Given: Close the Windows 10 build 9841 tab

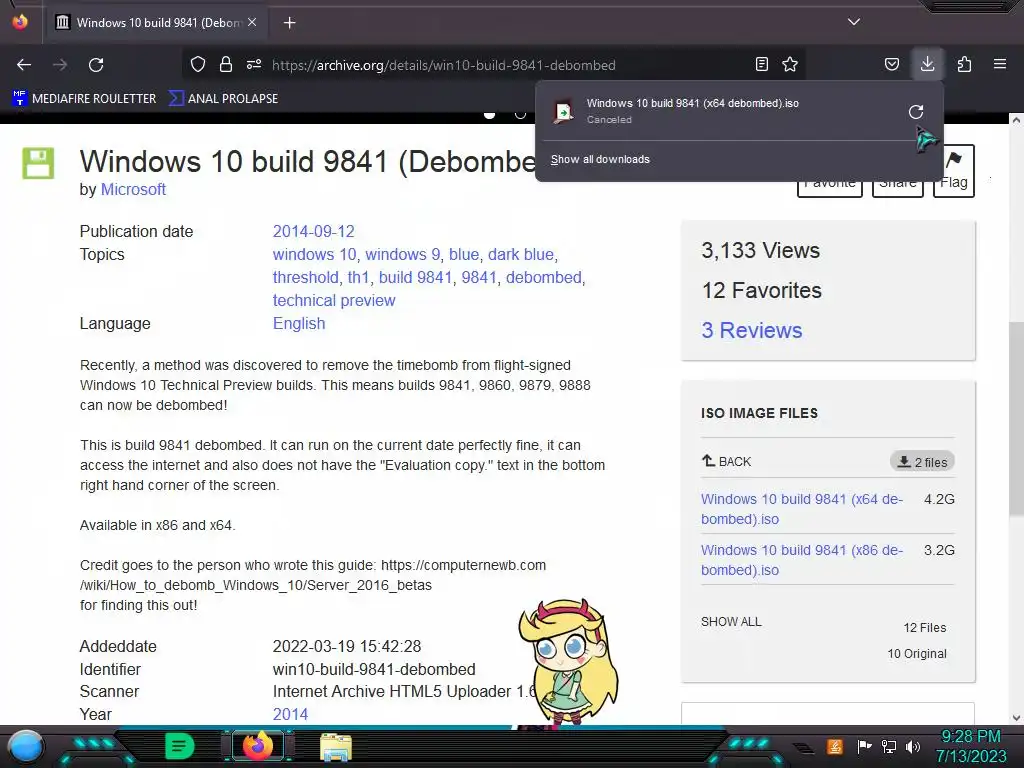Looking at the screenshot, I should [x=252, y=22].
